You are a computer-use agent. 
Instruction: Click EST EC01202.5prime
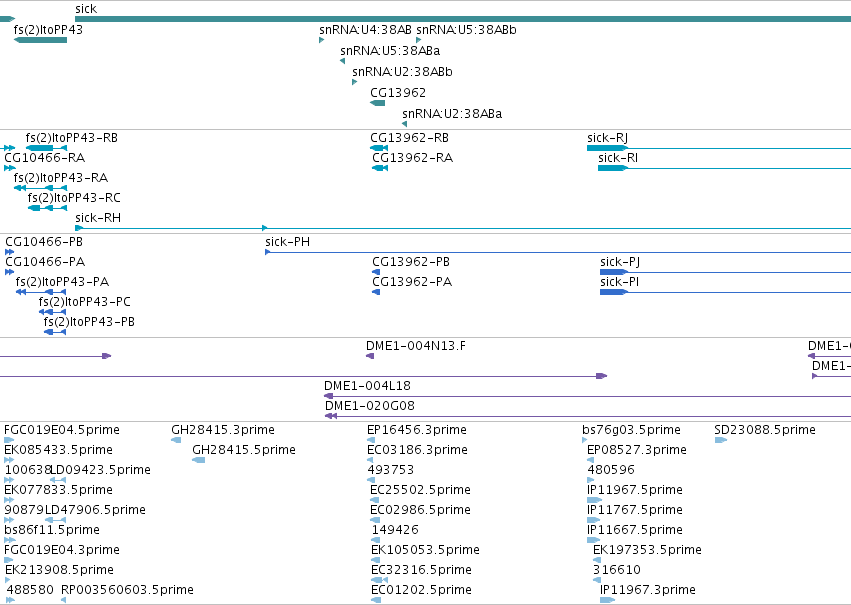pyautogui.click(x=421, y=590)
